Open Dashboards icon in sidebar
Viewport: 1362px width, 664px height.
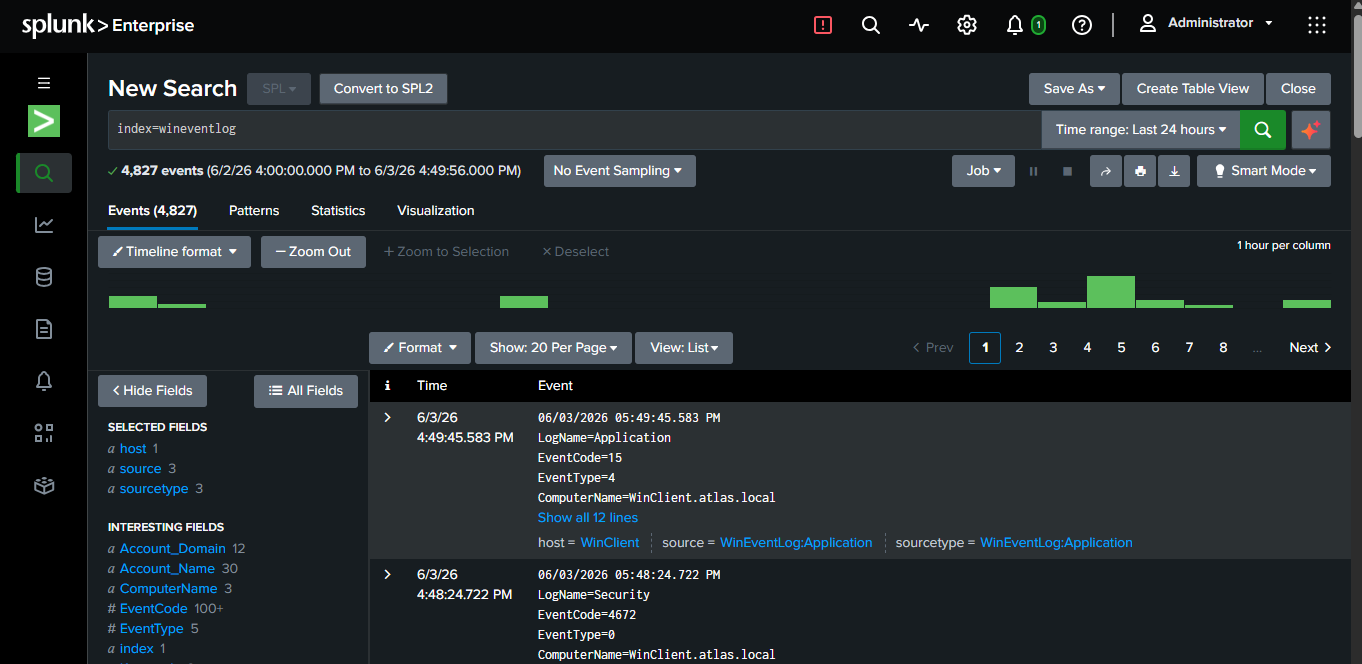point(44,433)
